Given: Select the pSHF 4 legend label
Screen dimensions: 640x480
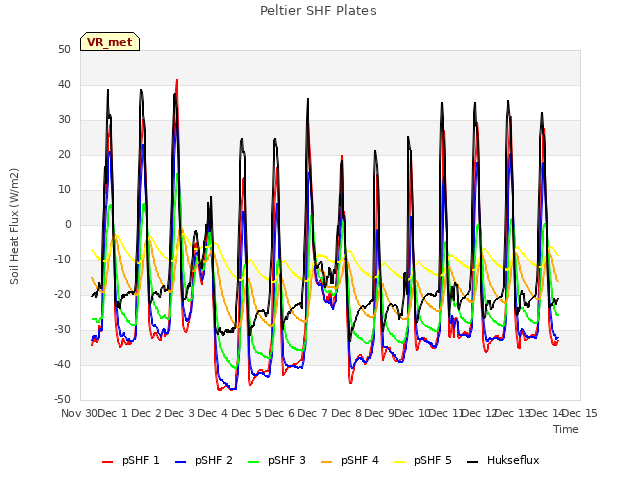Looking at the screenshot, I should tap(360, 460).
